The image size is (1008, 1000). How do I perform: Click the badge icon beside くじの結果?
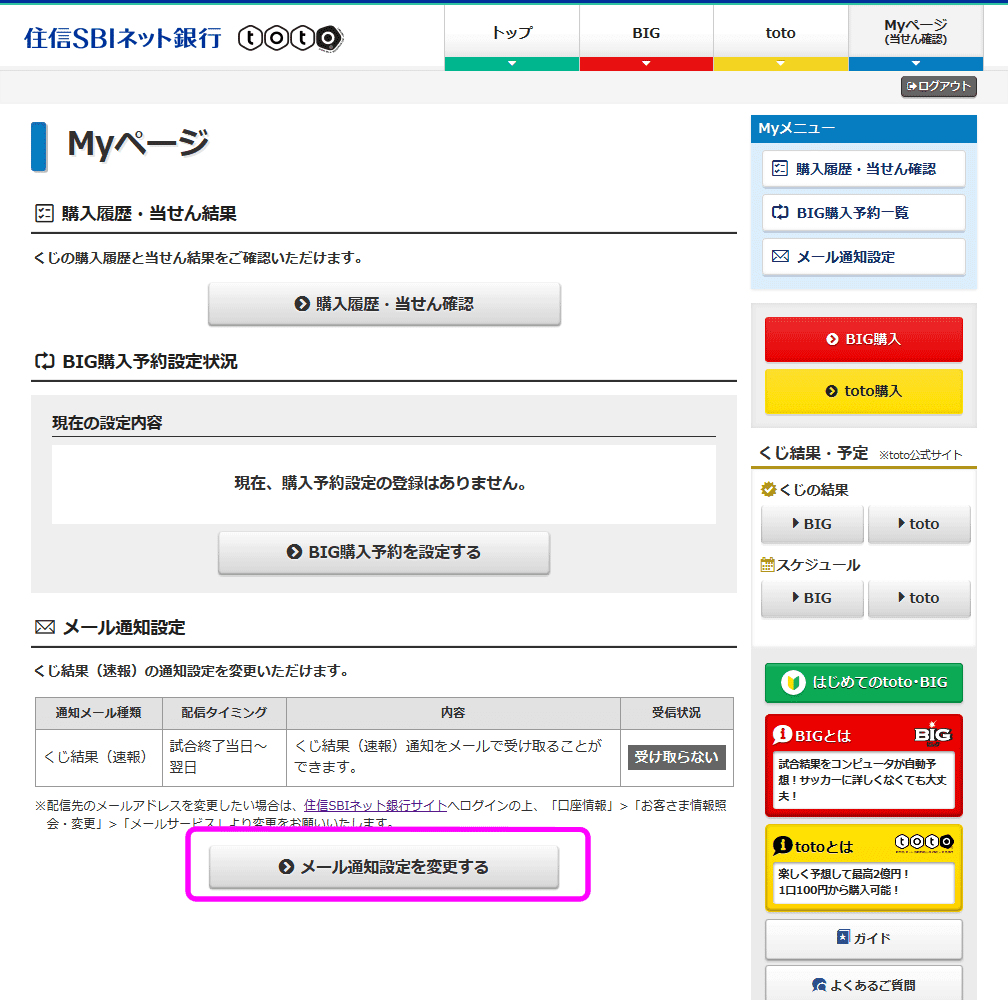(x=768, y=490)
